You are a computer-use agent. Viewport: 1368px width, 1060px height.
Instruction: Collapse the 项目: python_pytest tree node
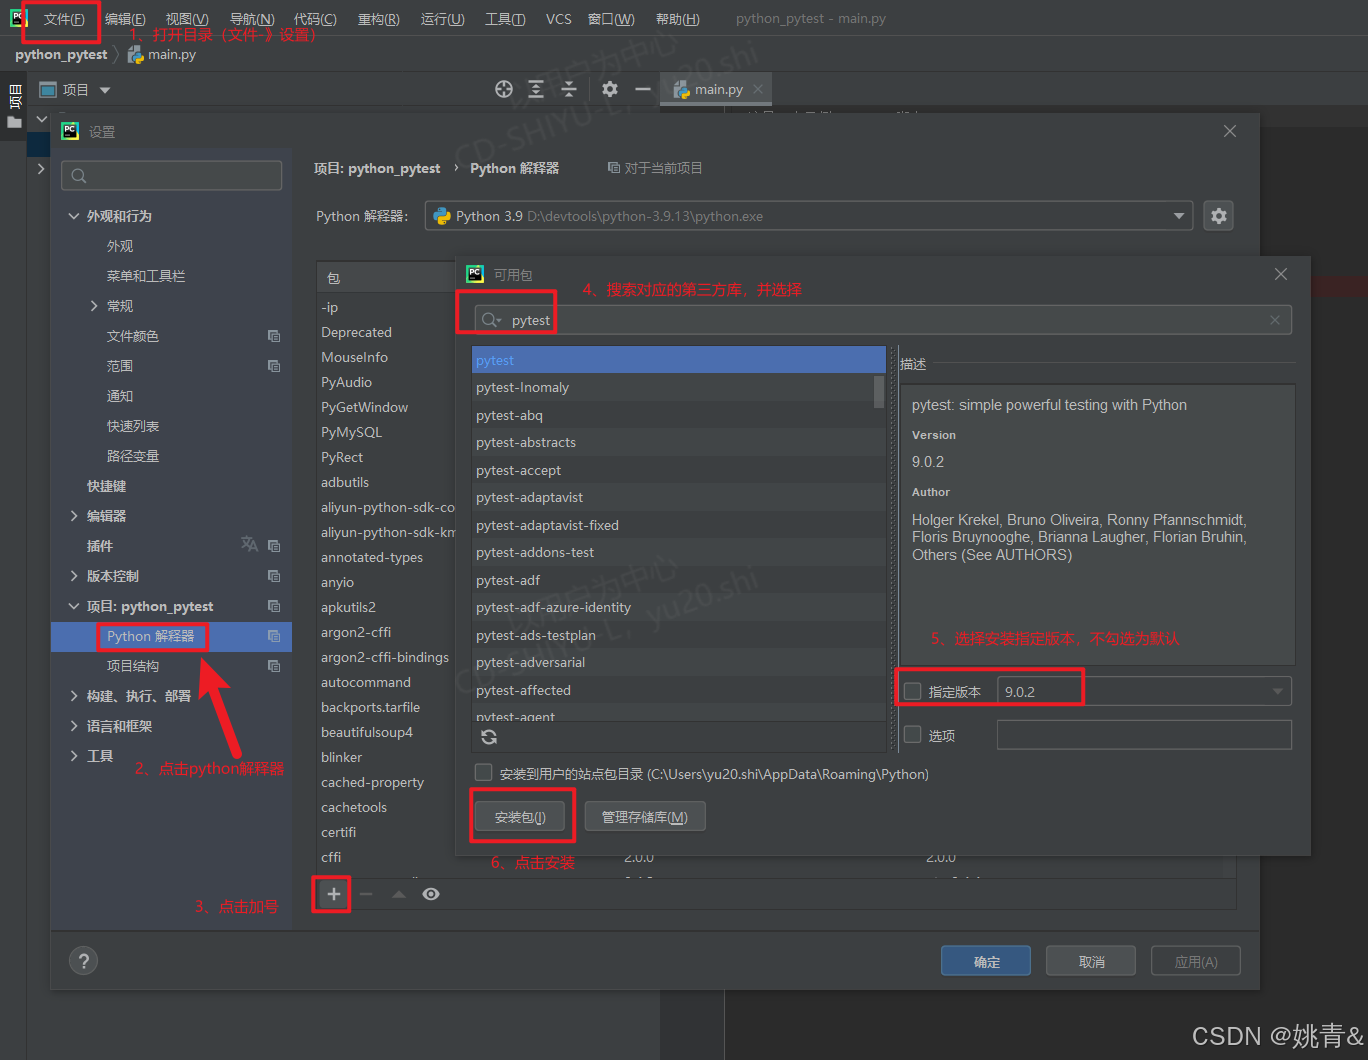pos(74,606)
